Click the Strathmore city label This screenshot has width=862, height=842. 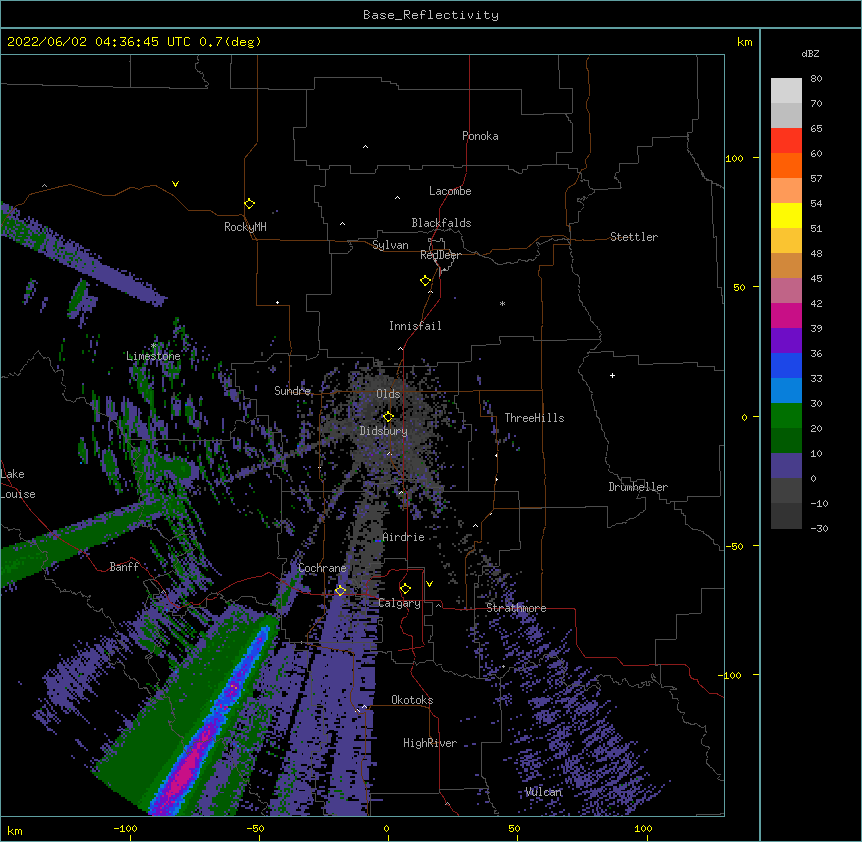pos(516,608)
